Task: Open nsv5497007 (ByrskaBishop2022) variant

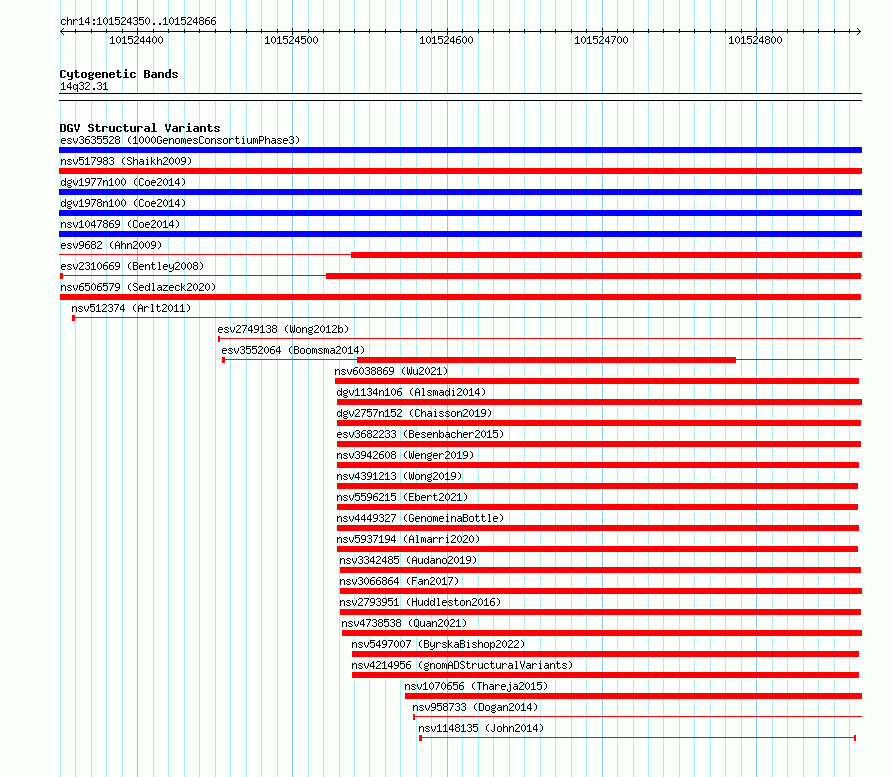Action: [x=438, y=644]
